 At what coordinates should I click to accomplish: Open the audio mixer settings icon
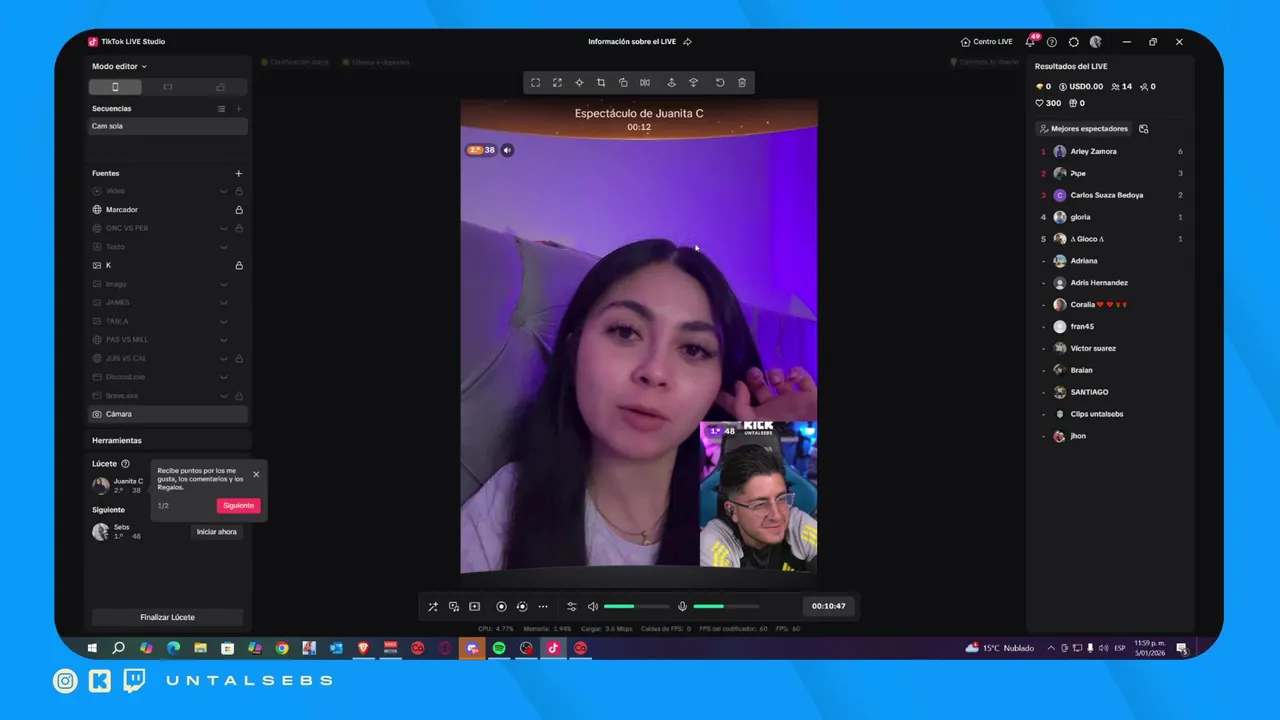tap(572, 606)
